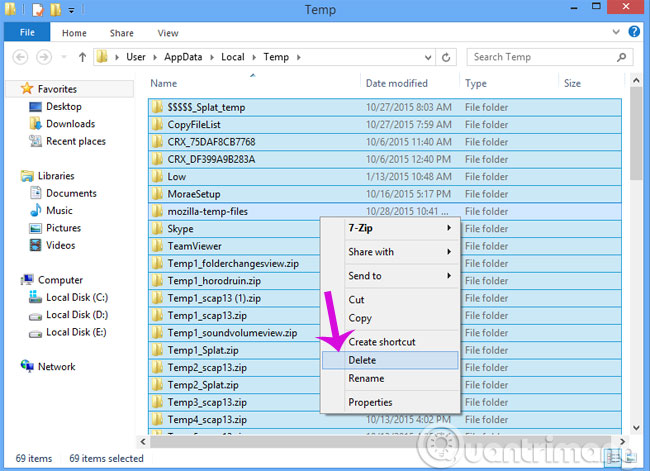Open the File menu
Image resolution: width=650 pixels, height=471 pixels.
[x=28, y=33]
